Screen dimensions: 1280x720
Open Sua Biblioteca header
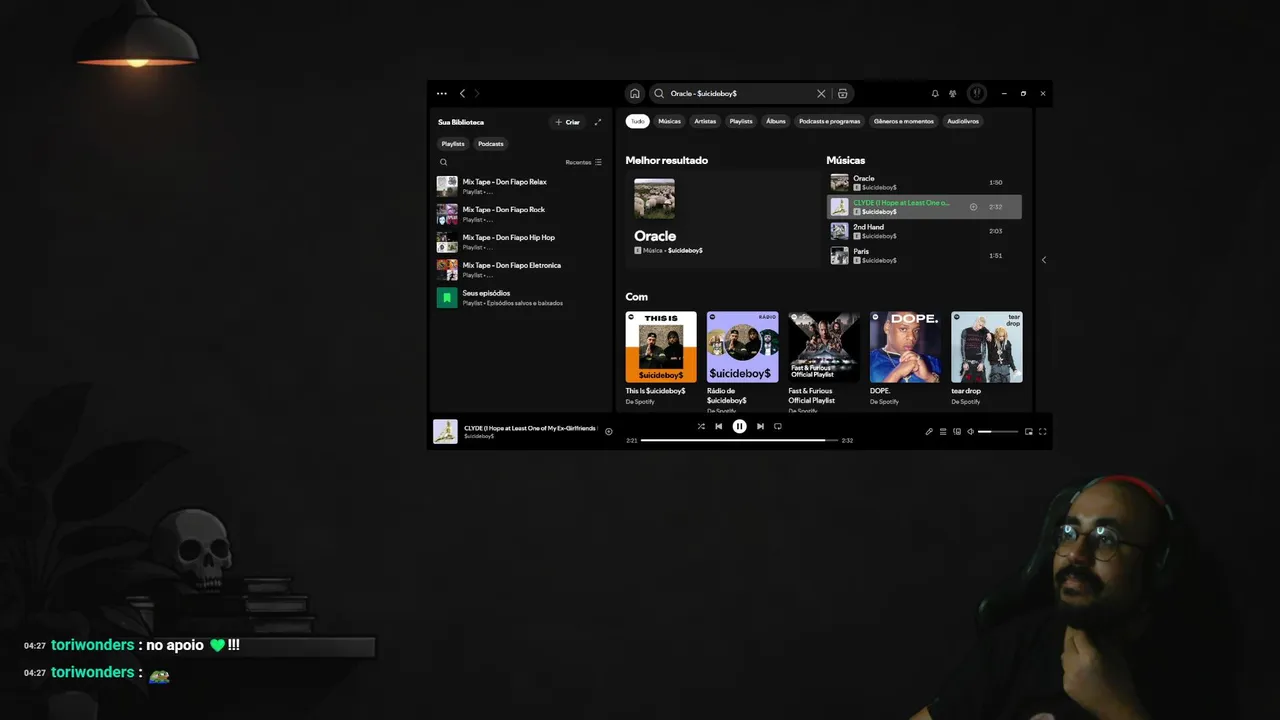click(x=461, y=122)
